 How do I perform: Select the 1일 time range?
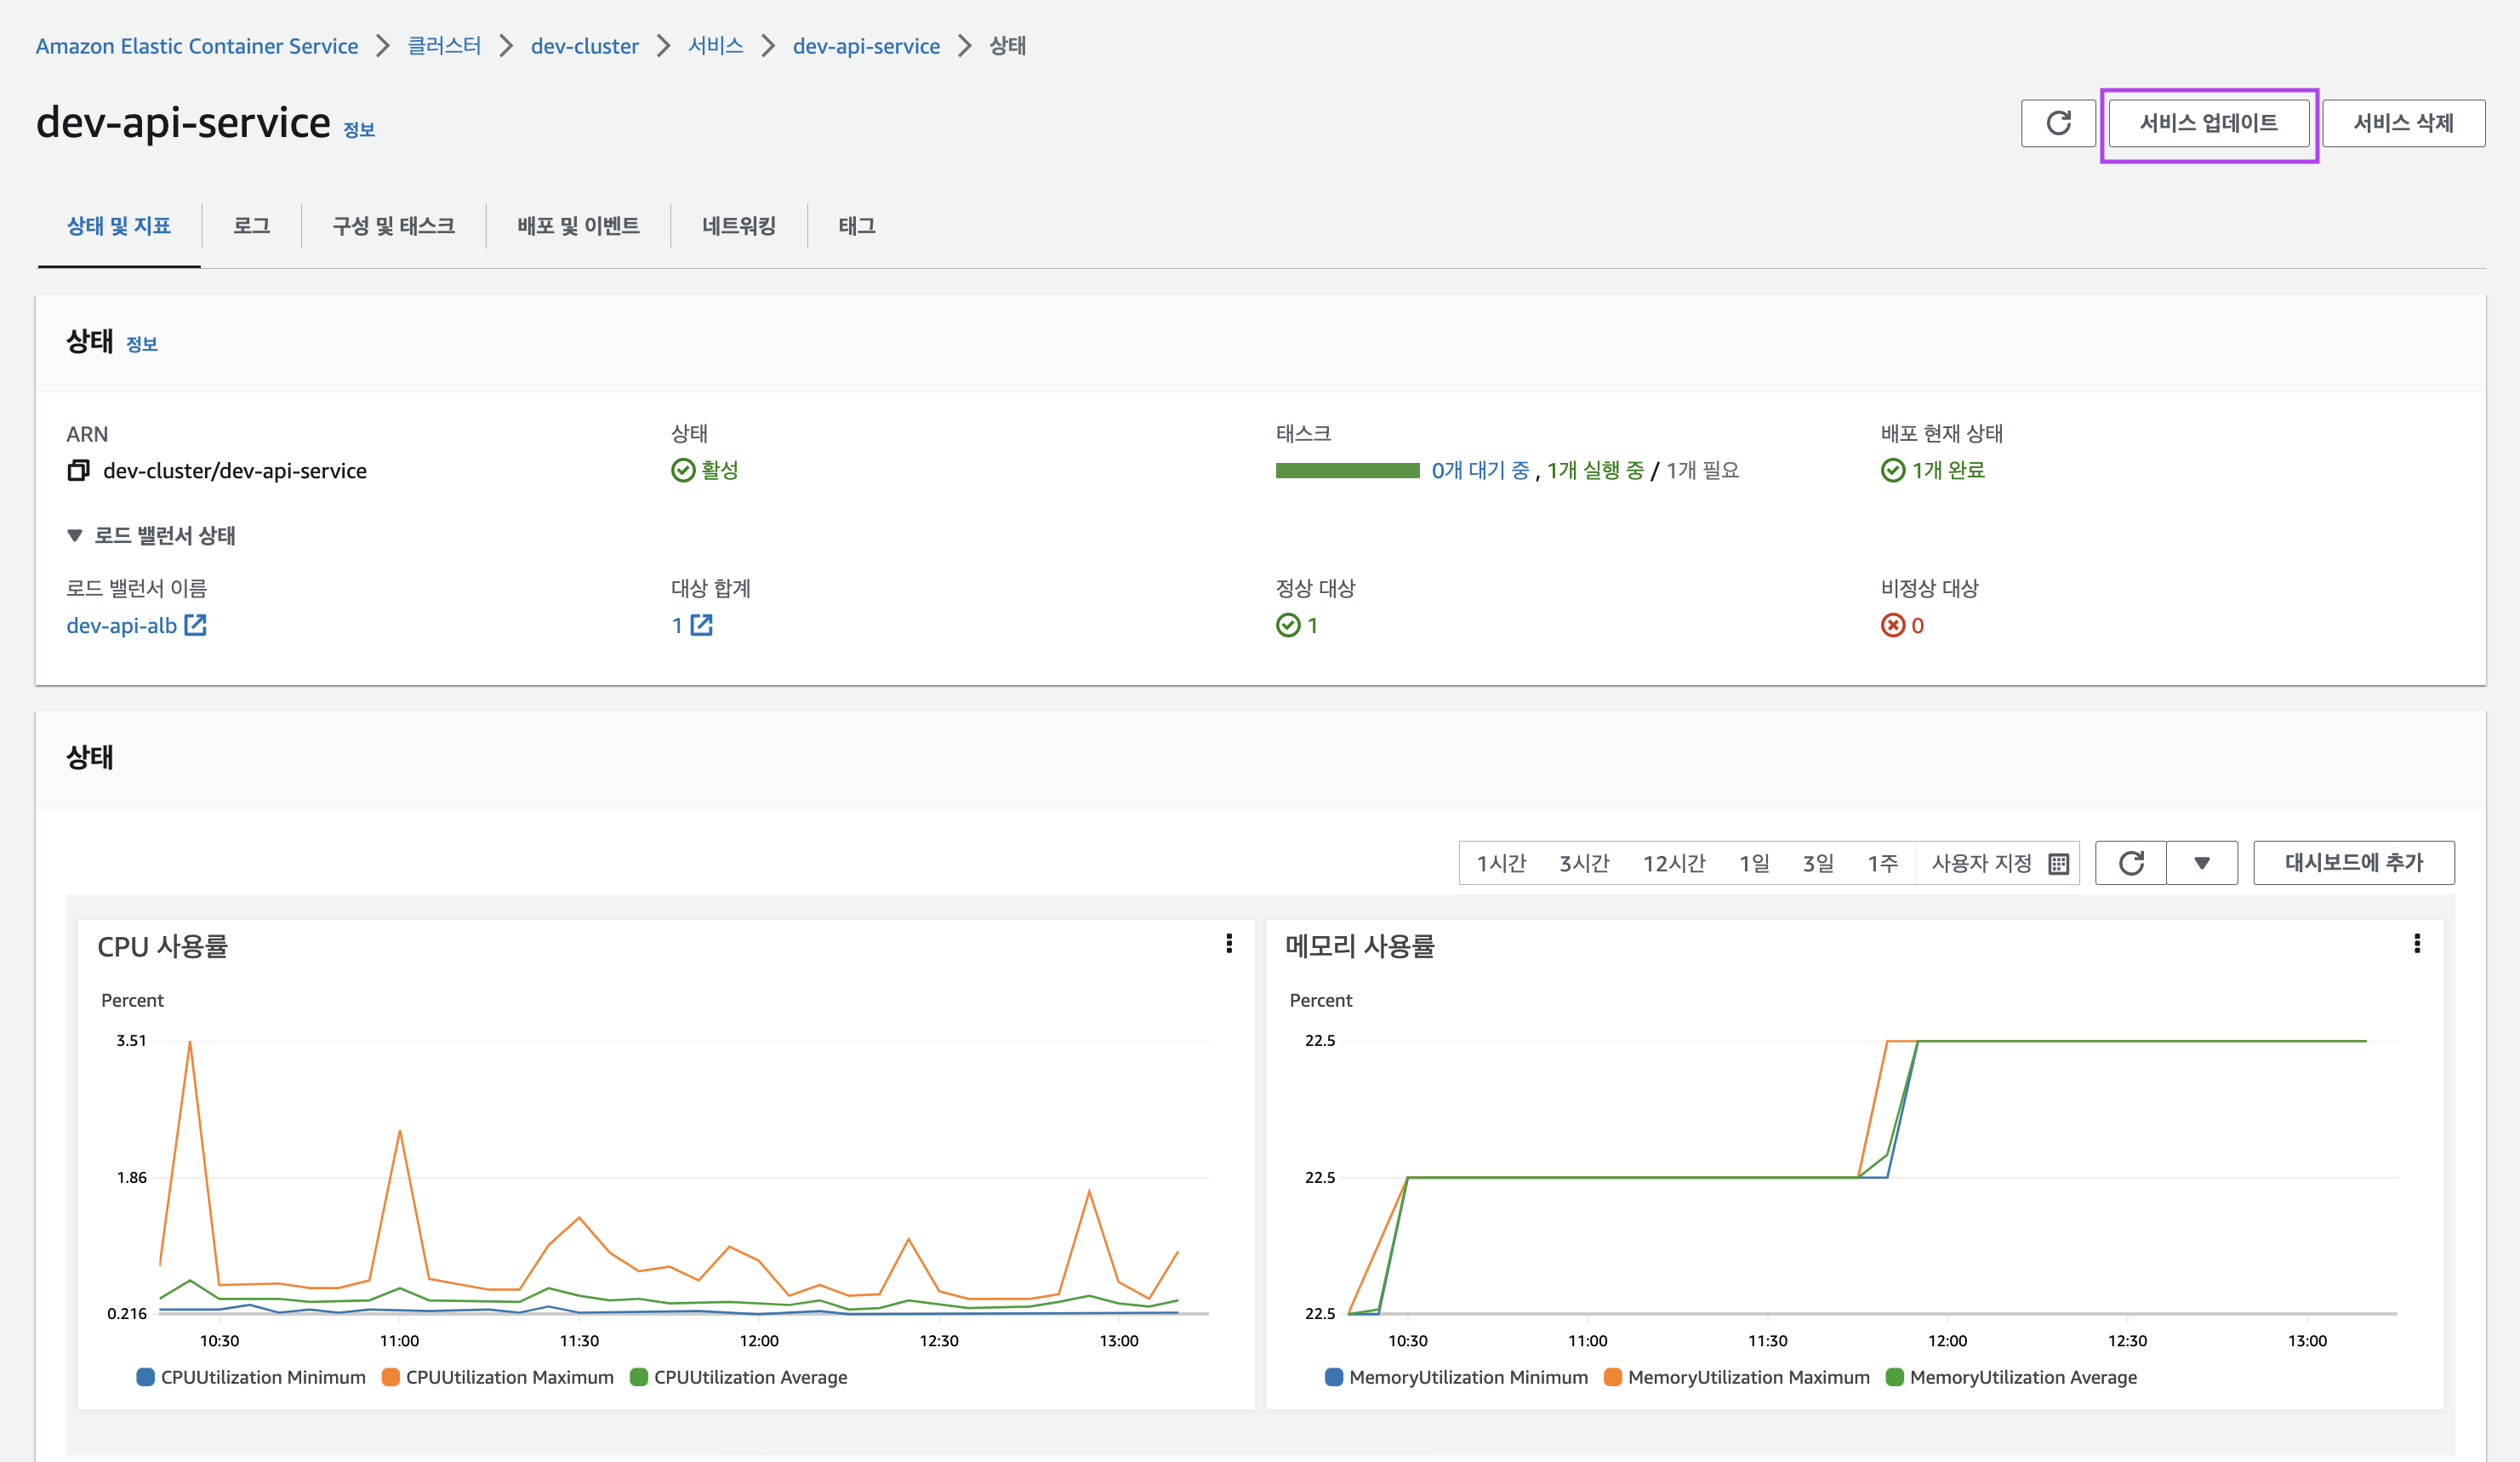click(1754, 863)
